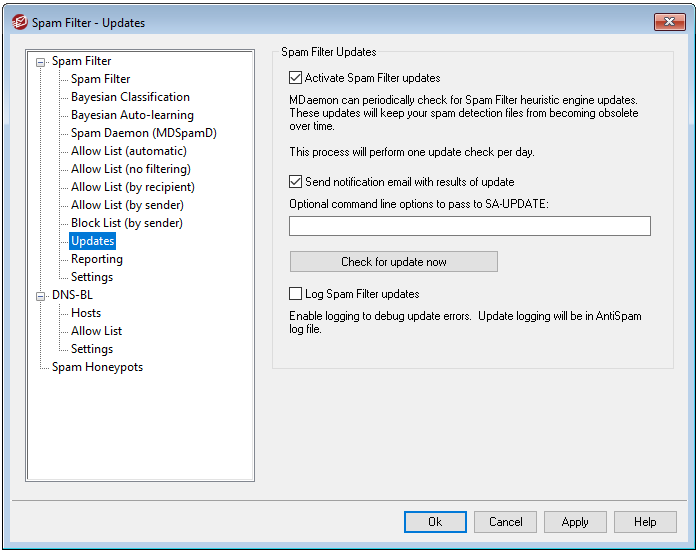
Task: Open Reporting under Spam Filter
Action: point(97,259)
